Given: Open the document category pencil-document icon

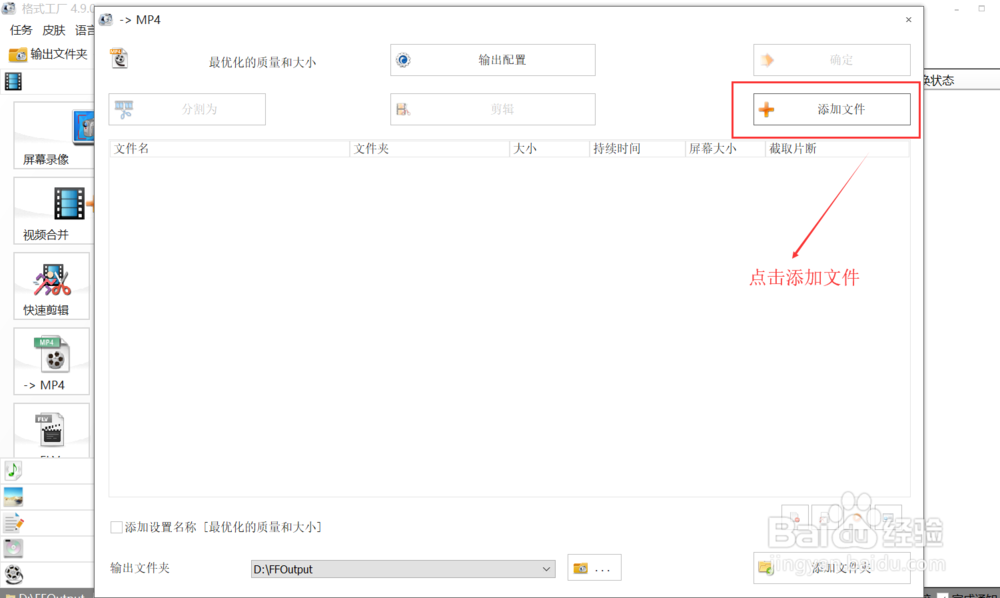Looking at the screenshot, I should (x=15, y=522).
